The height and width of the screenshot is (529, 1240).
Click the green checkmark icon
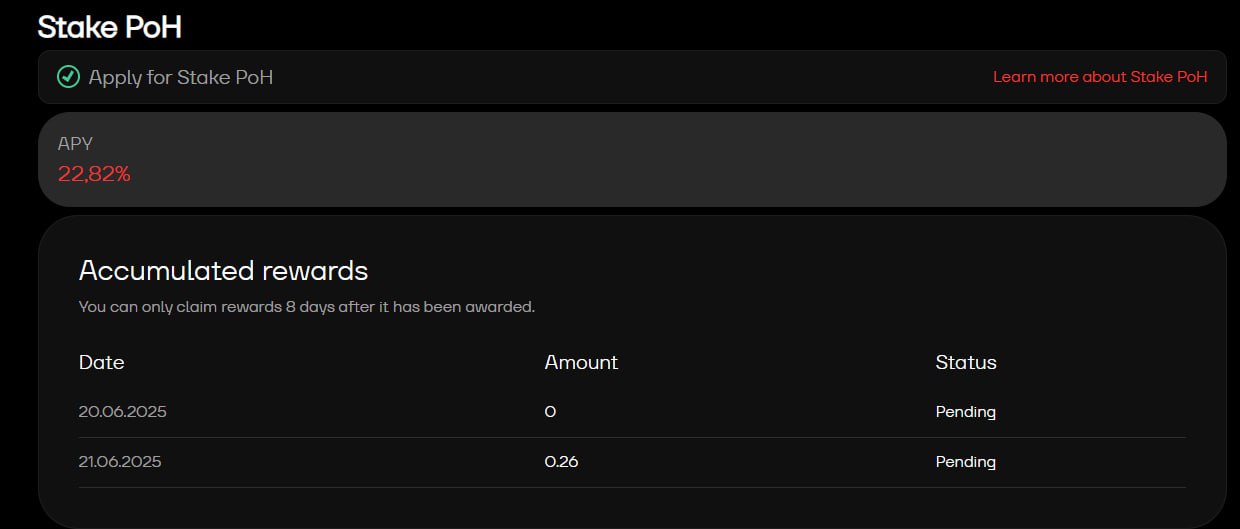68,77
